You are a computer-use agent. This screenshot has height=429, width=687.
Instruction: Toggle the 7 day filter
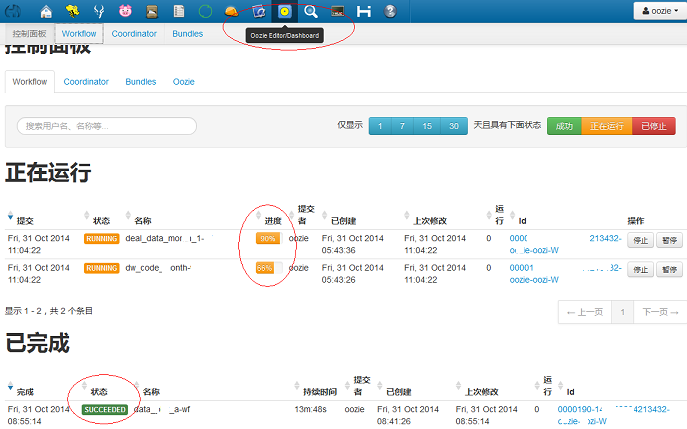[402, 126]
